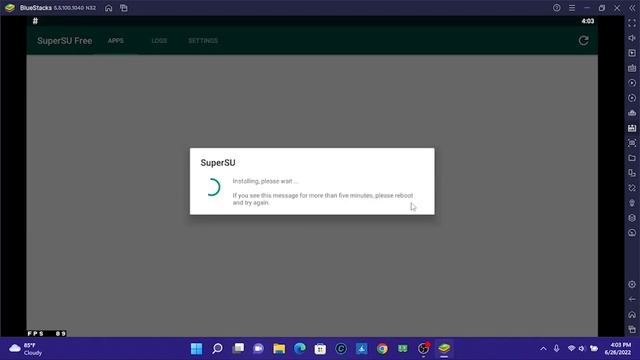The height and width of the screenshot is (360, 640).
Task: Click the 'SuperSU' dialog title
Action: click(218, 163)
